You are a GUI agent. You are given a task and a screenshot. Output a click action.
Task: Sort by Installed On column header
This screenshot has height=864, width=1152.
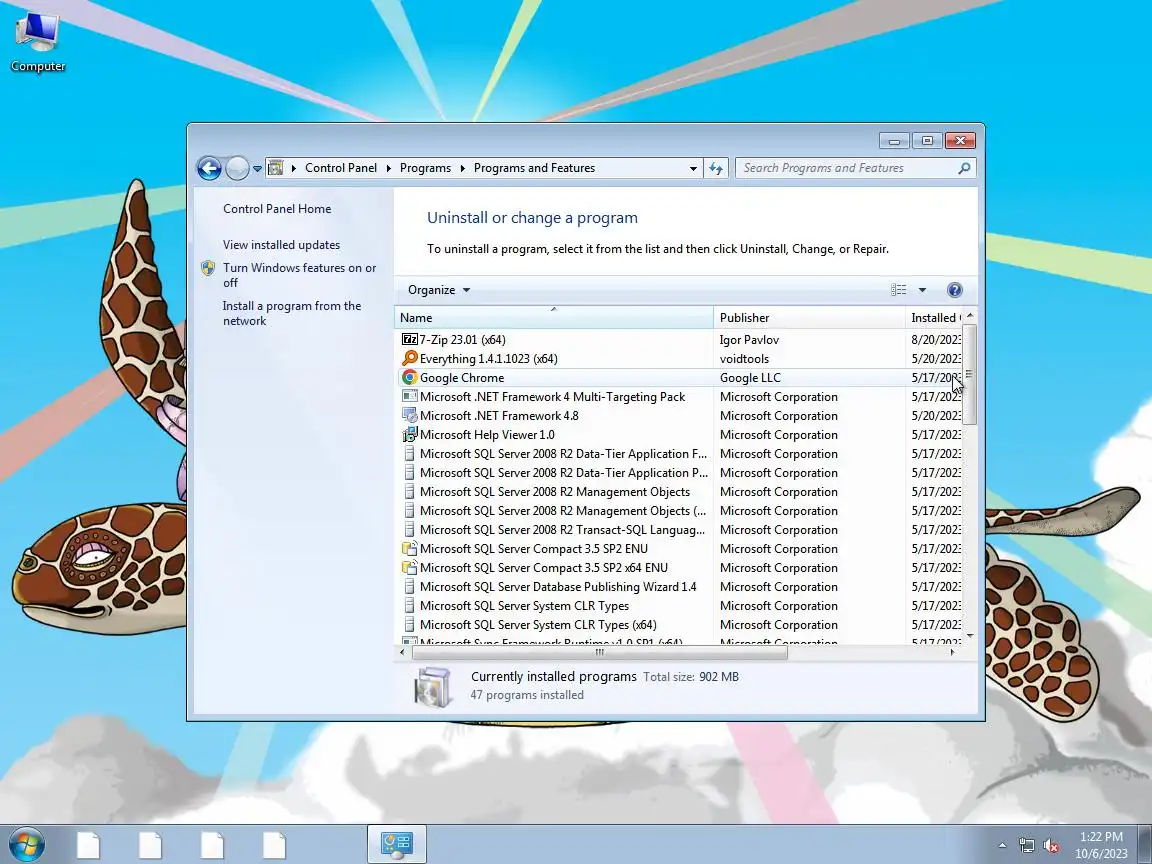coord(934,317)
